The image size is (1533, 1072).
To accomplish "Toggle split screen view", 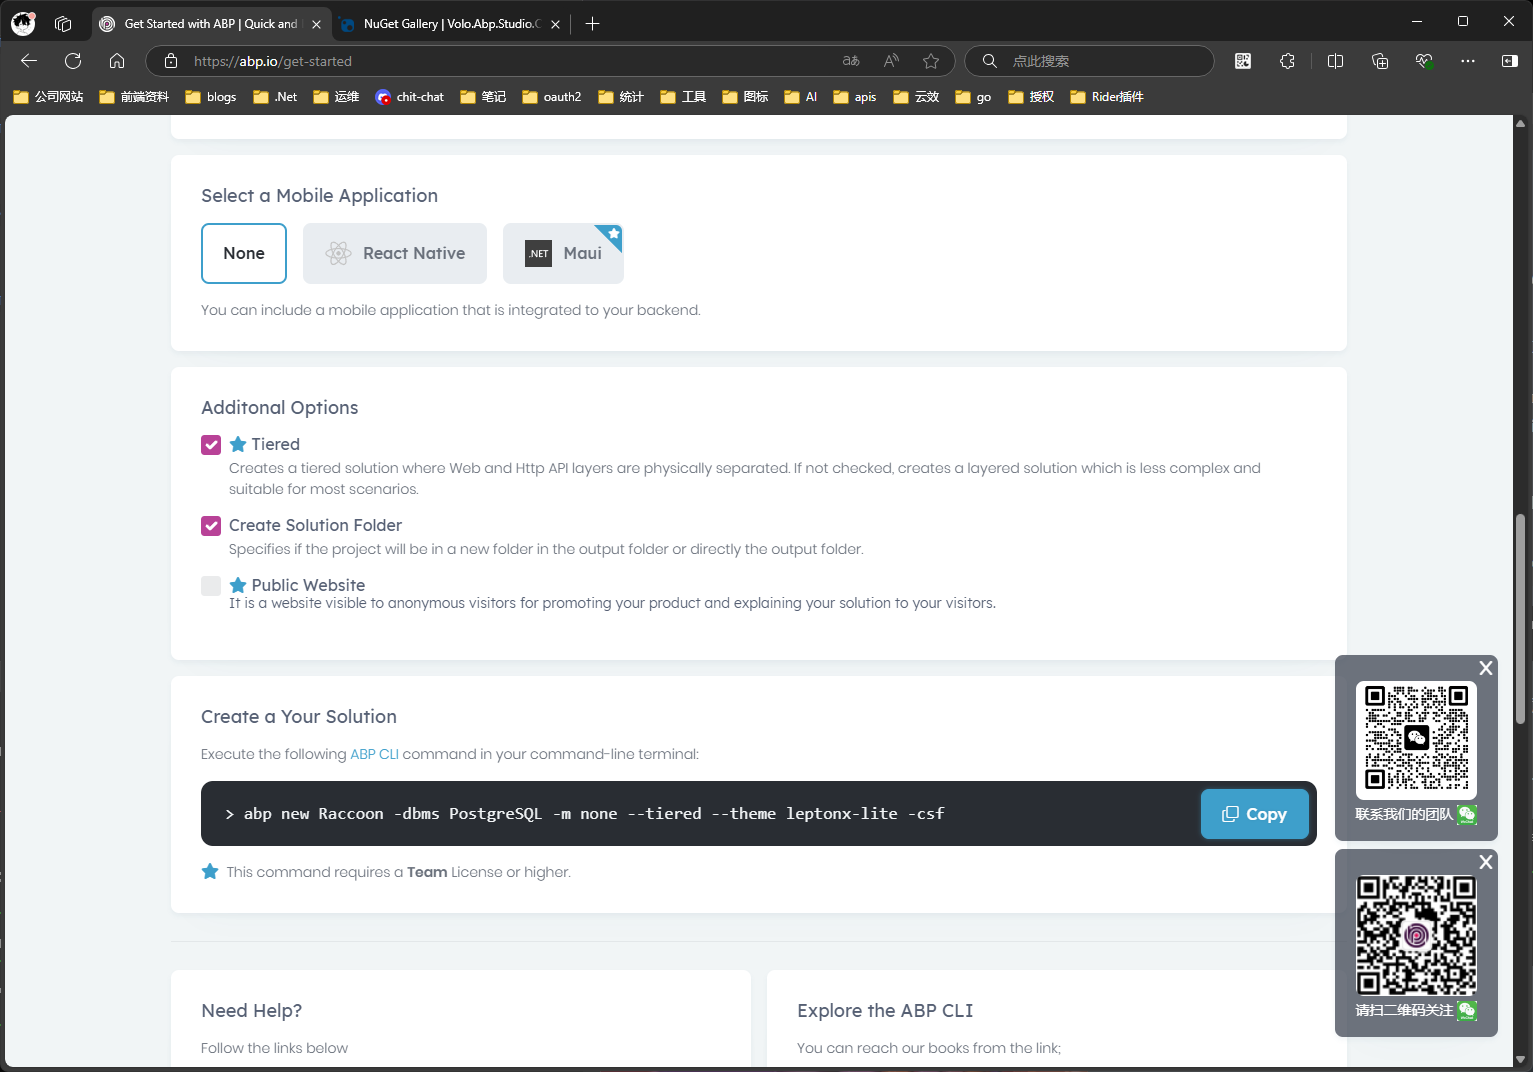I will [1335, 61].
